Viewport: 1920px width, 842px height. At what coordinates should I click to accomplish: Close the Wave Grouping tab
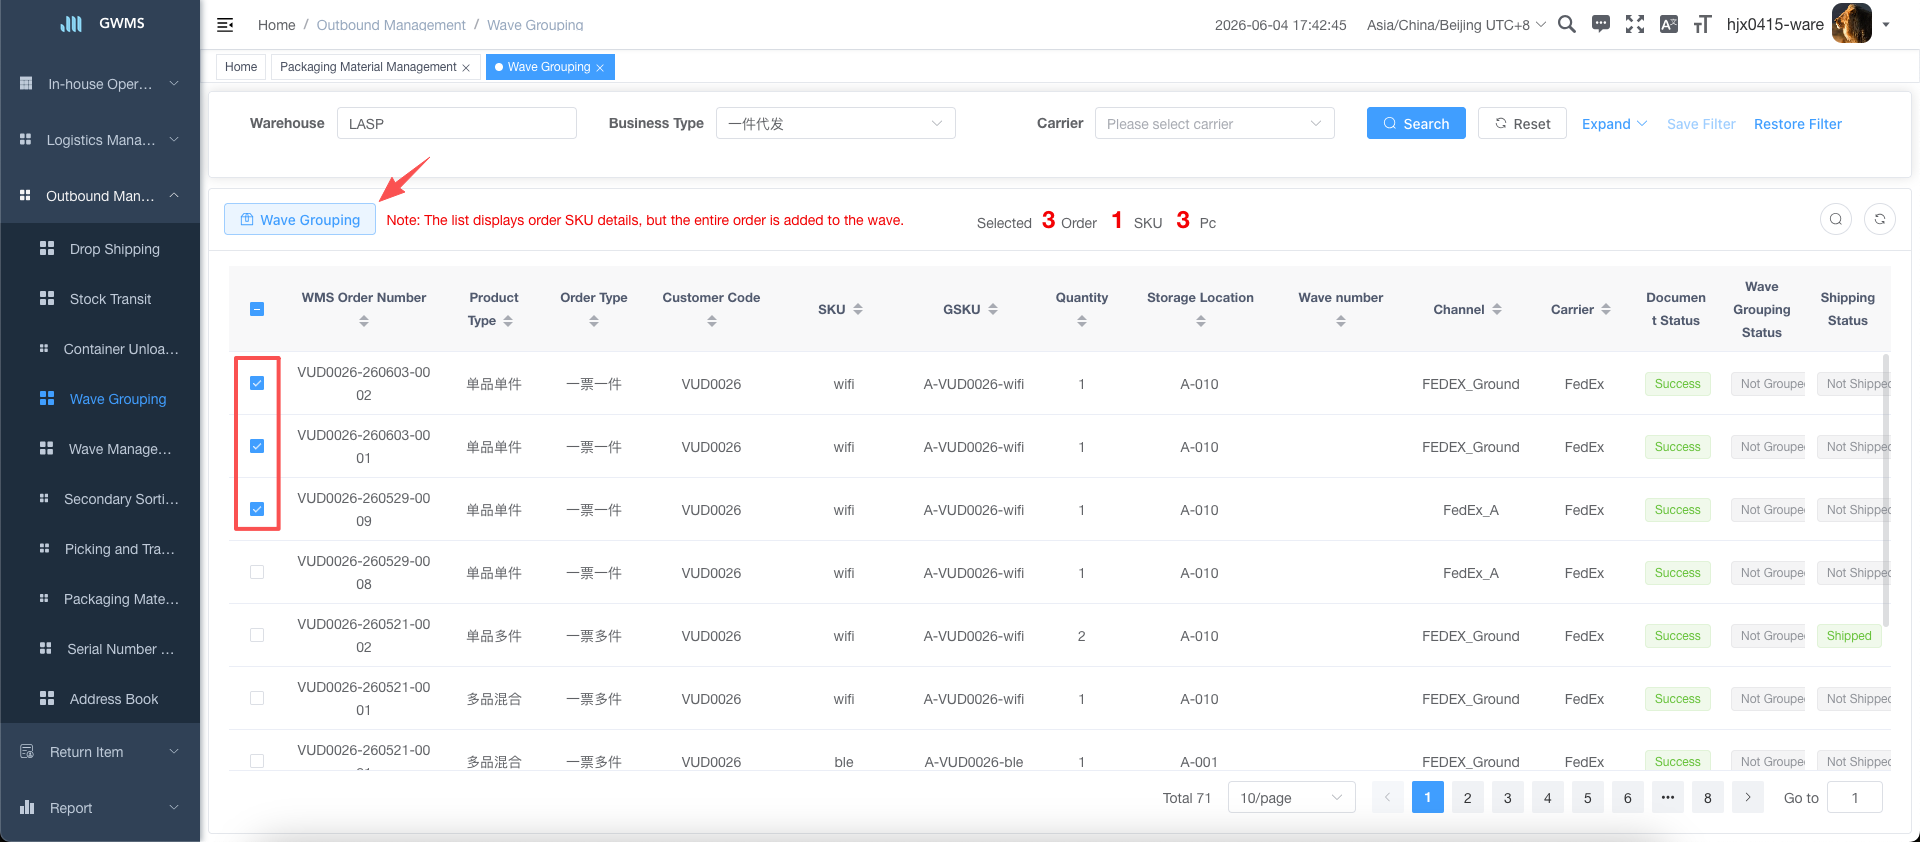pyautogui.click(x=600, y=68)
